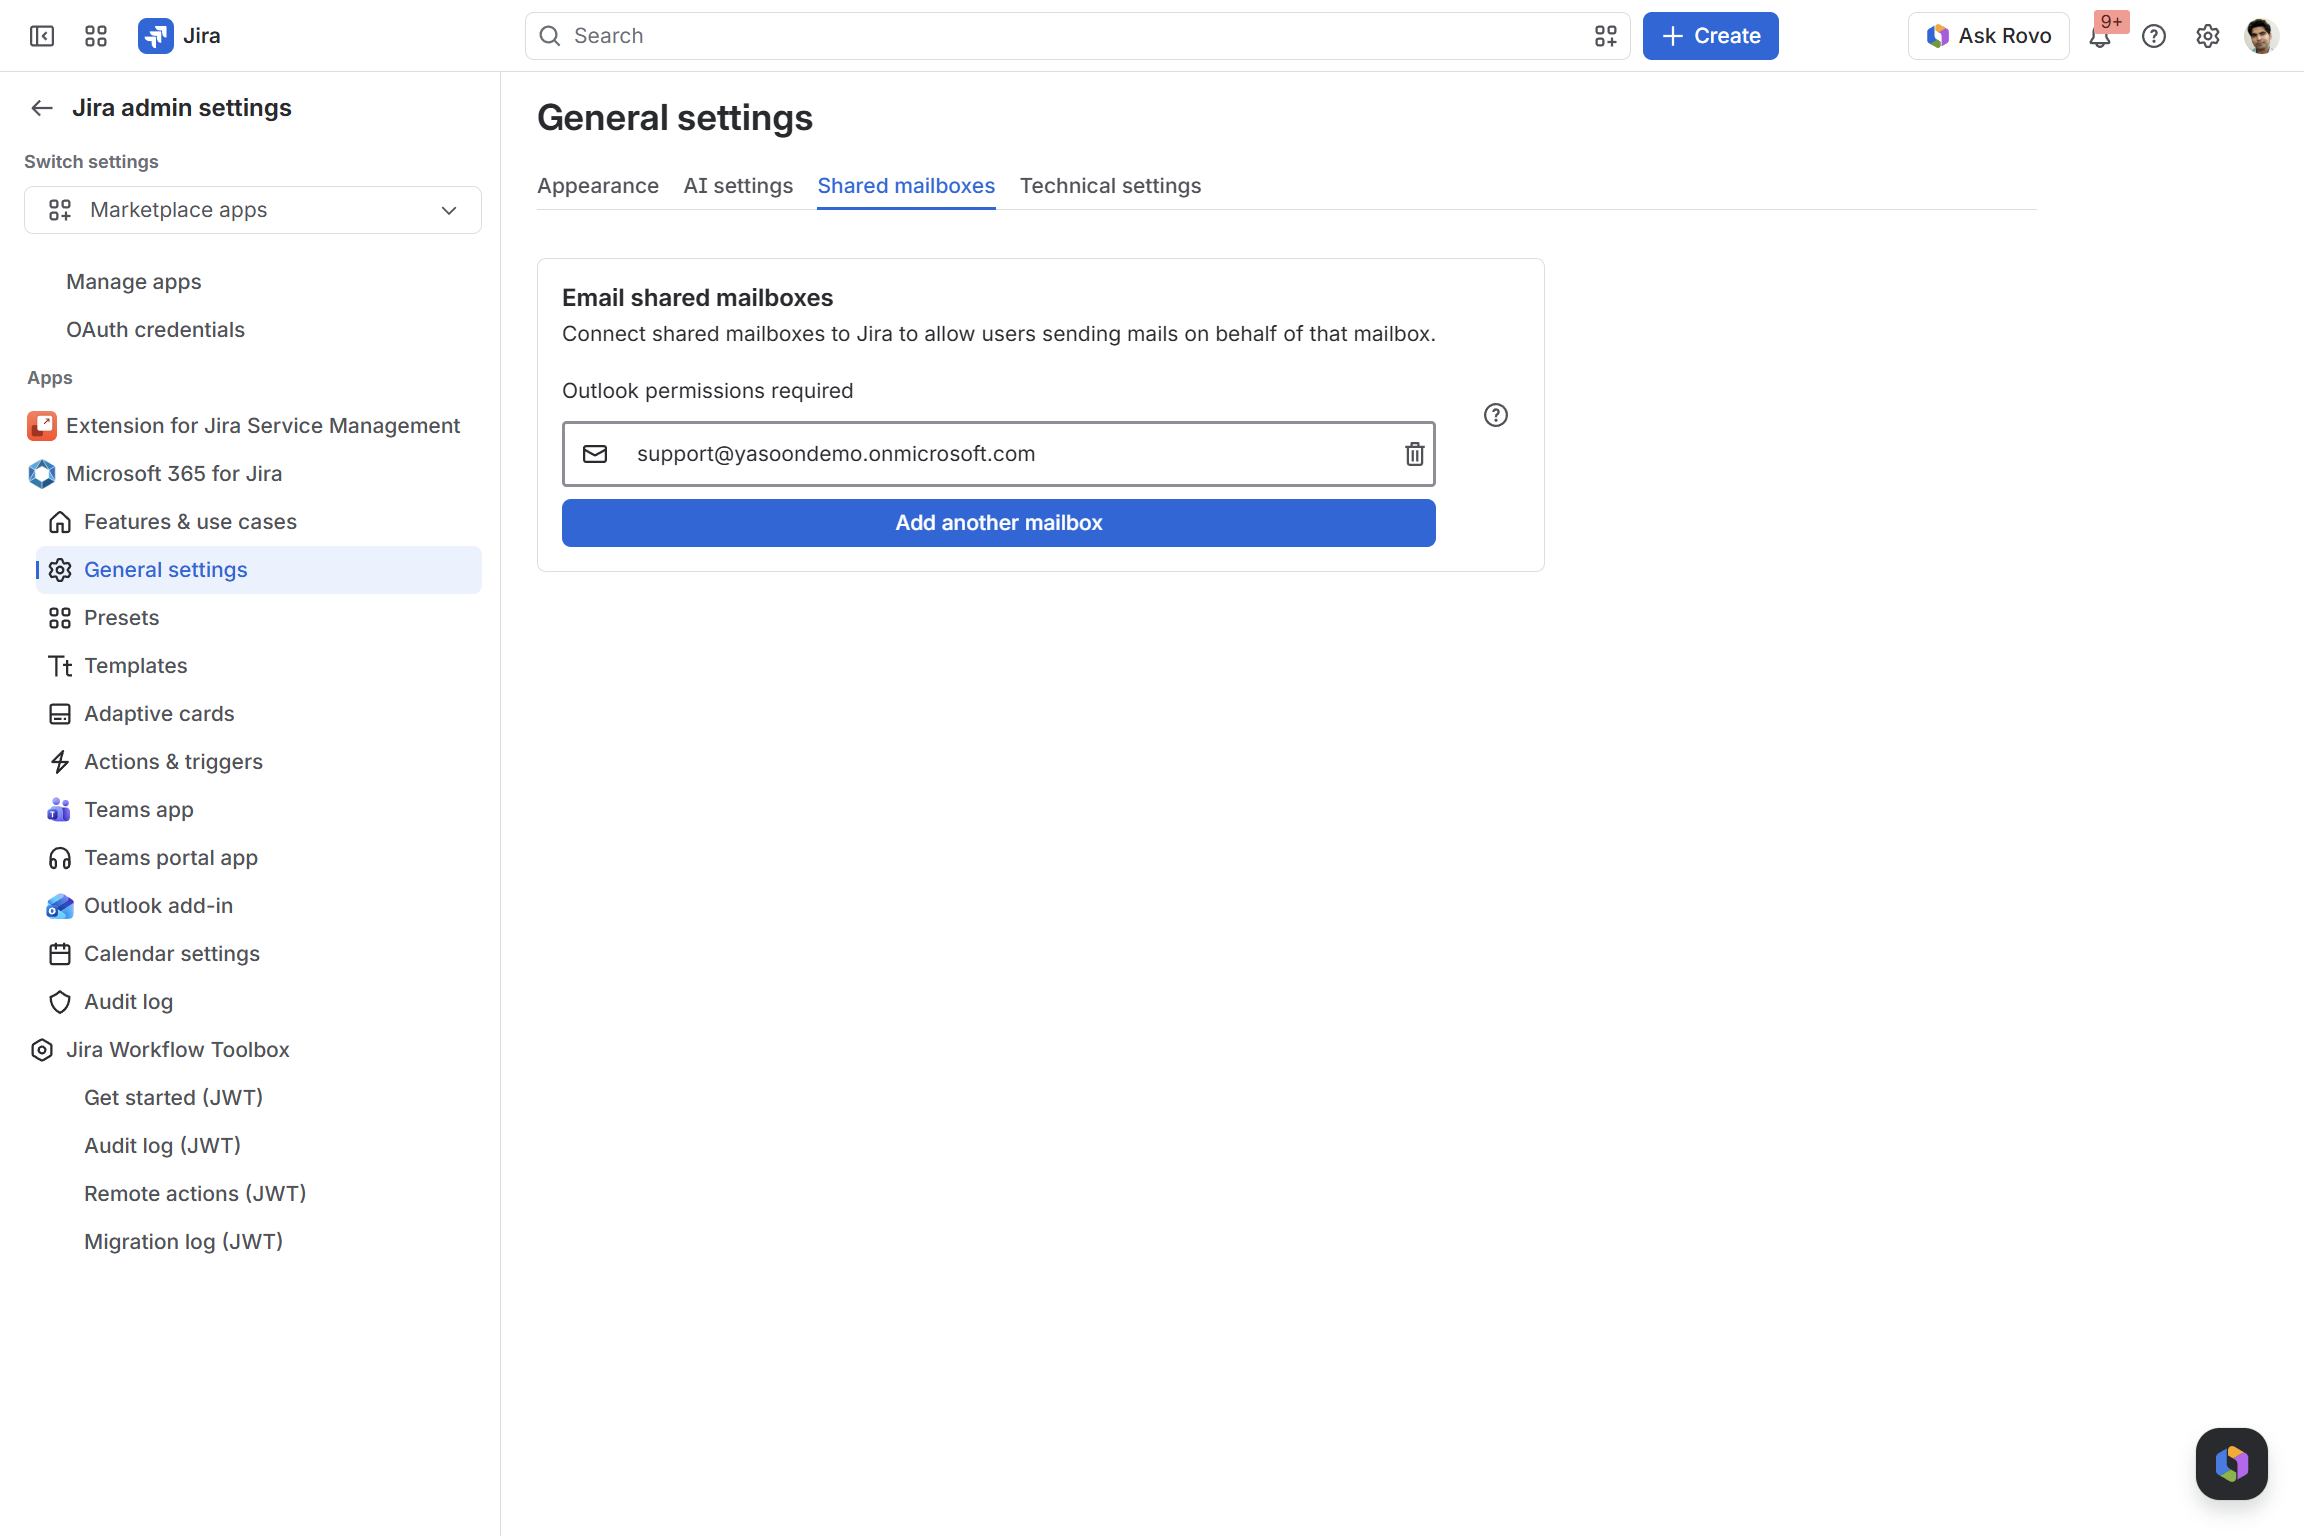Click the Marketplace apps icon in dropdown
Screen dimensions: 2304x1536
coord(60,210)
